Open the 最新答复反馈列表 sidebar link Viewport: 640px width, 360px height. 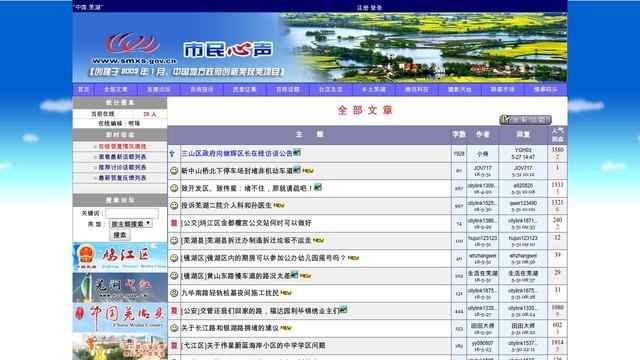click(x=122, y=178)
